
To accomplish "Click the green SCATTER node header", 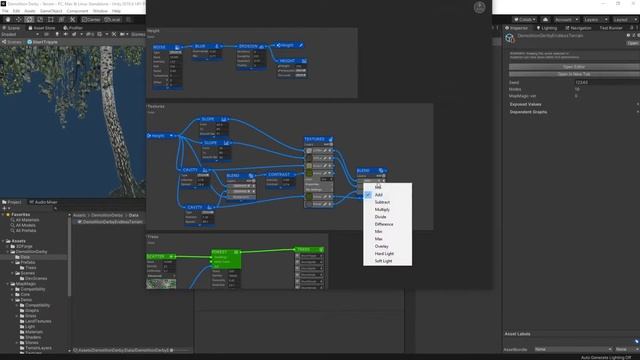I will (x=161, y=257).
